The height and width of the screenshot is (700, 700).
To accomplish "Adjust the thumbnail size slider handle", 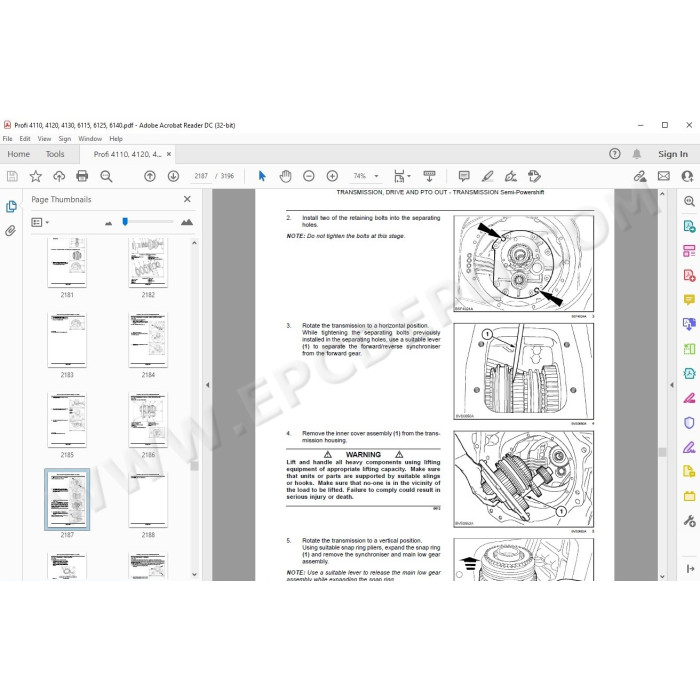I will click(125, 221).
